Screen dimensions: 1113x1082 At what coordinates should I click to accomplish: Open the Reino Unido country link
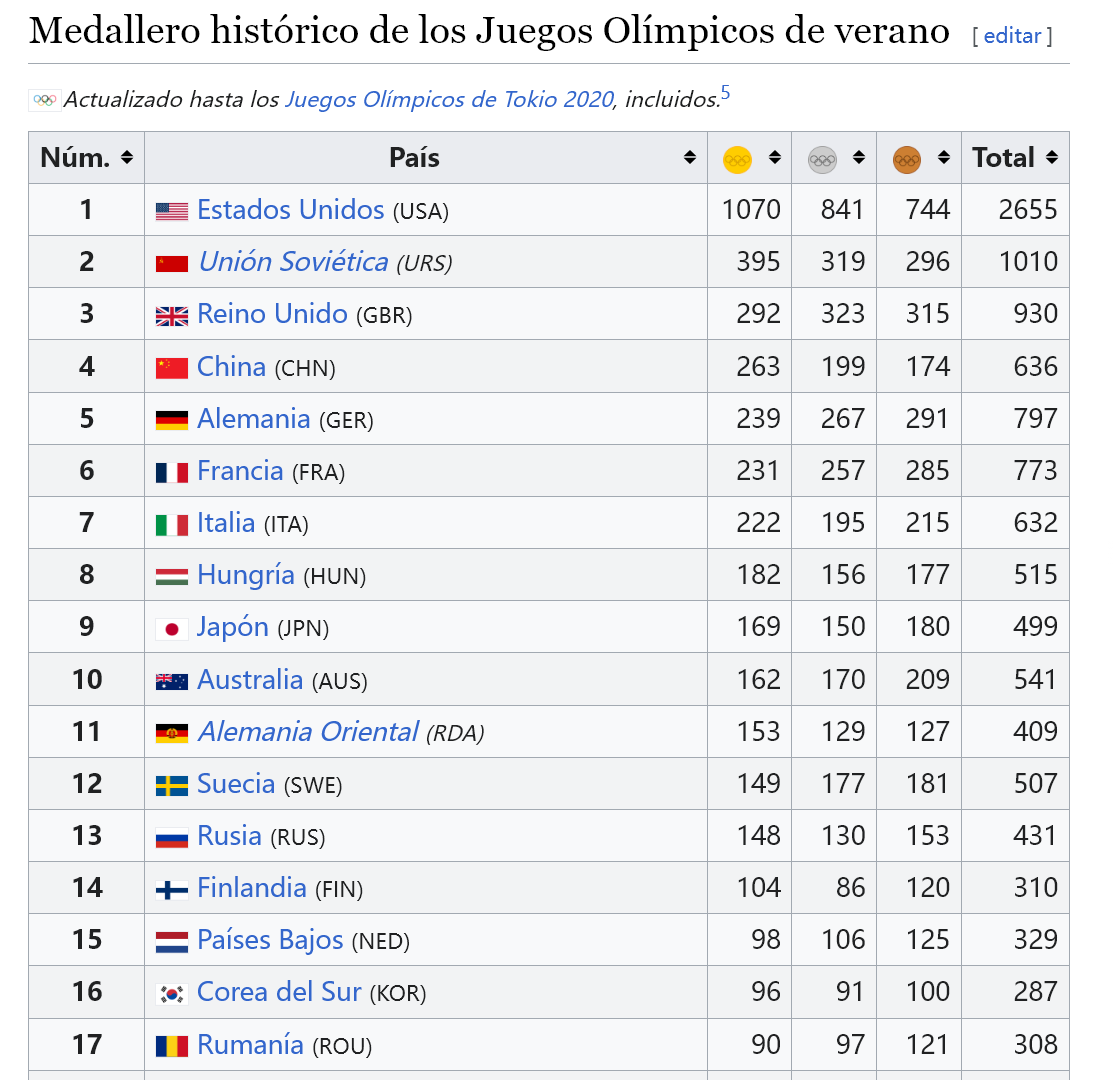click(x=272, y=314)
